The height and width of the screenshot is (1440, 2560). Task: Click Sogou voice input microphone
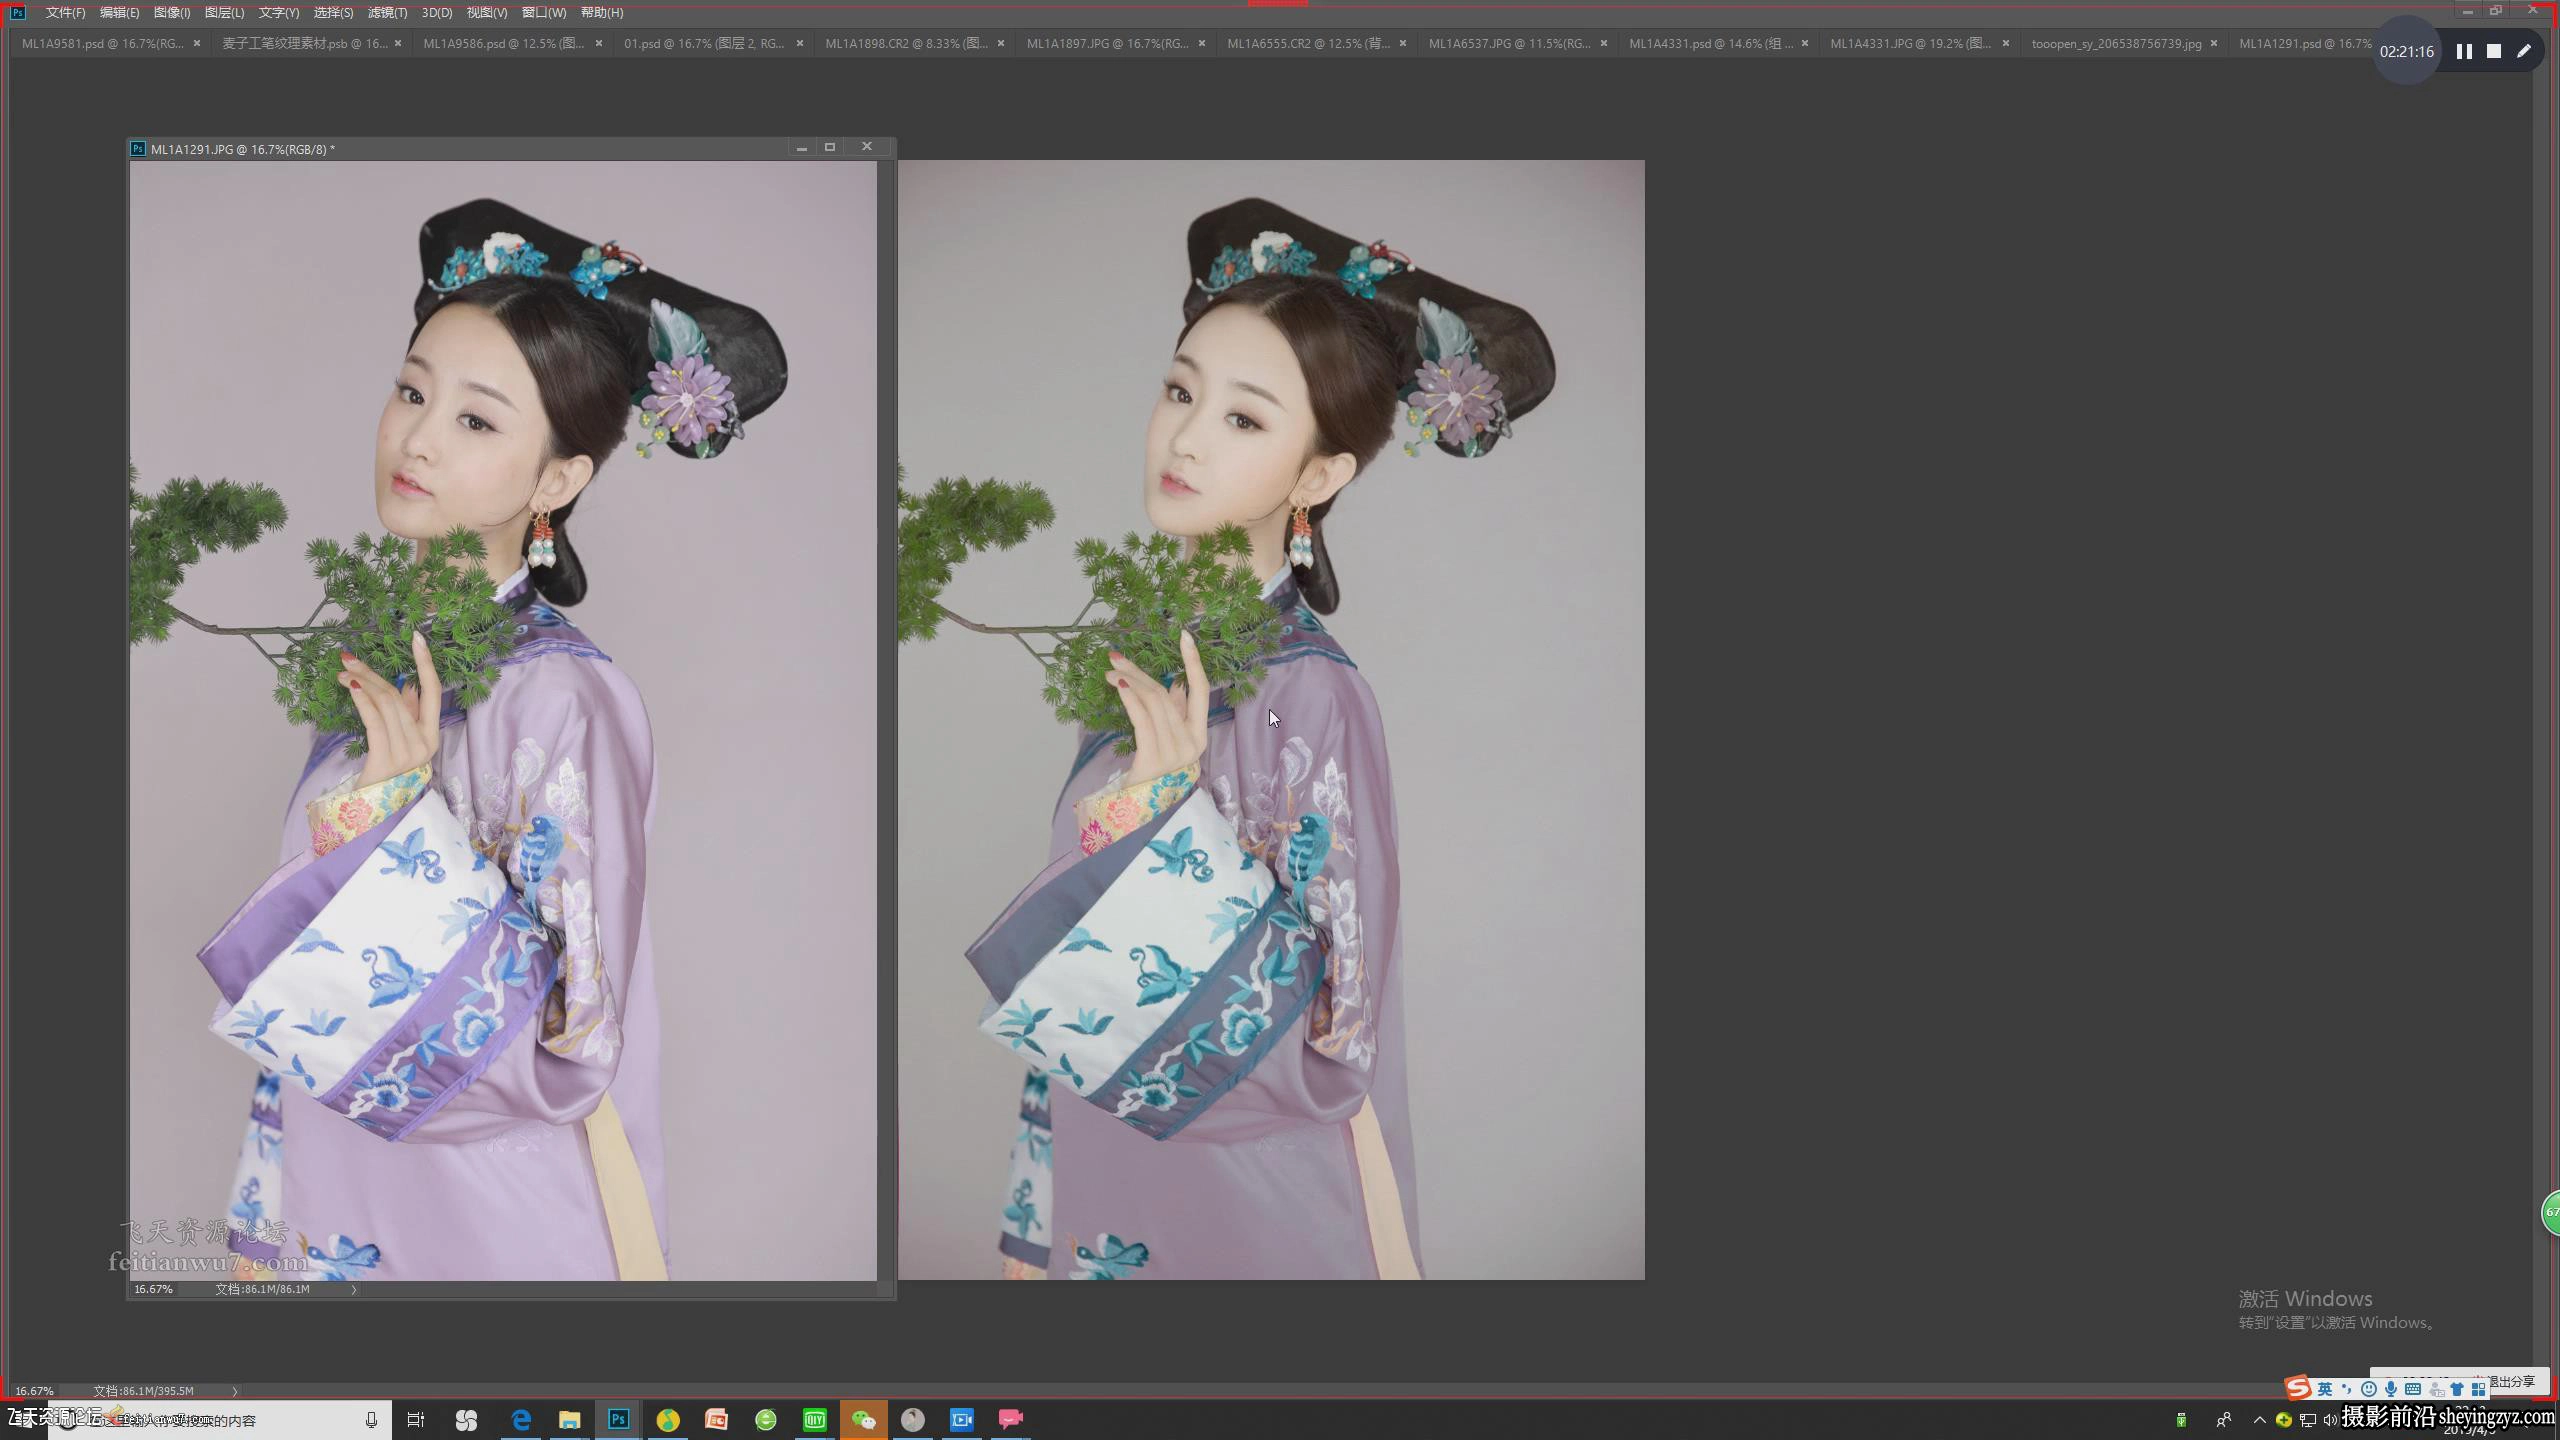tap(2391, 1389)
